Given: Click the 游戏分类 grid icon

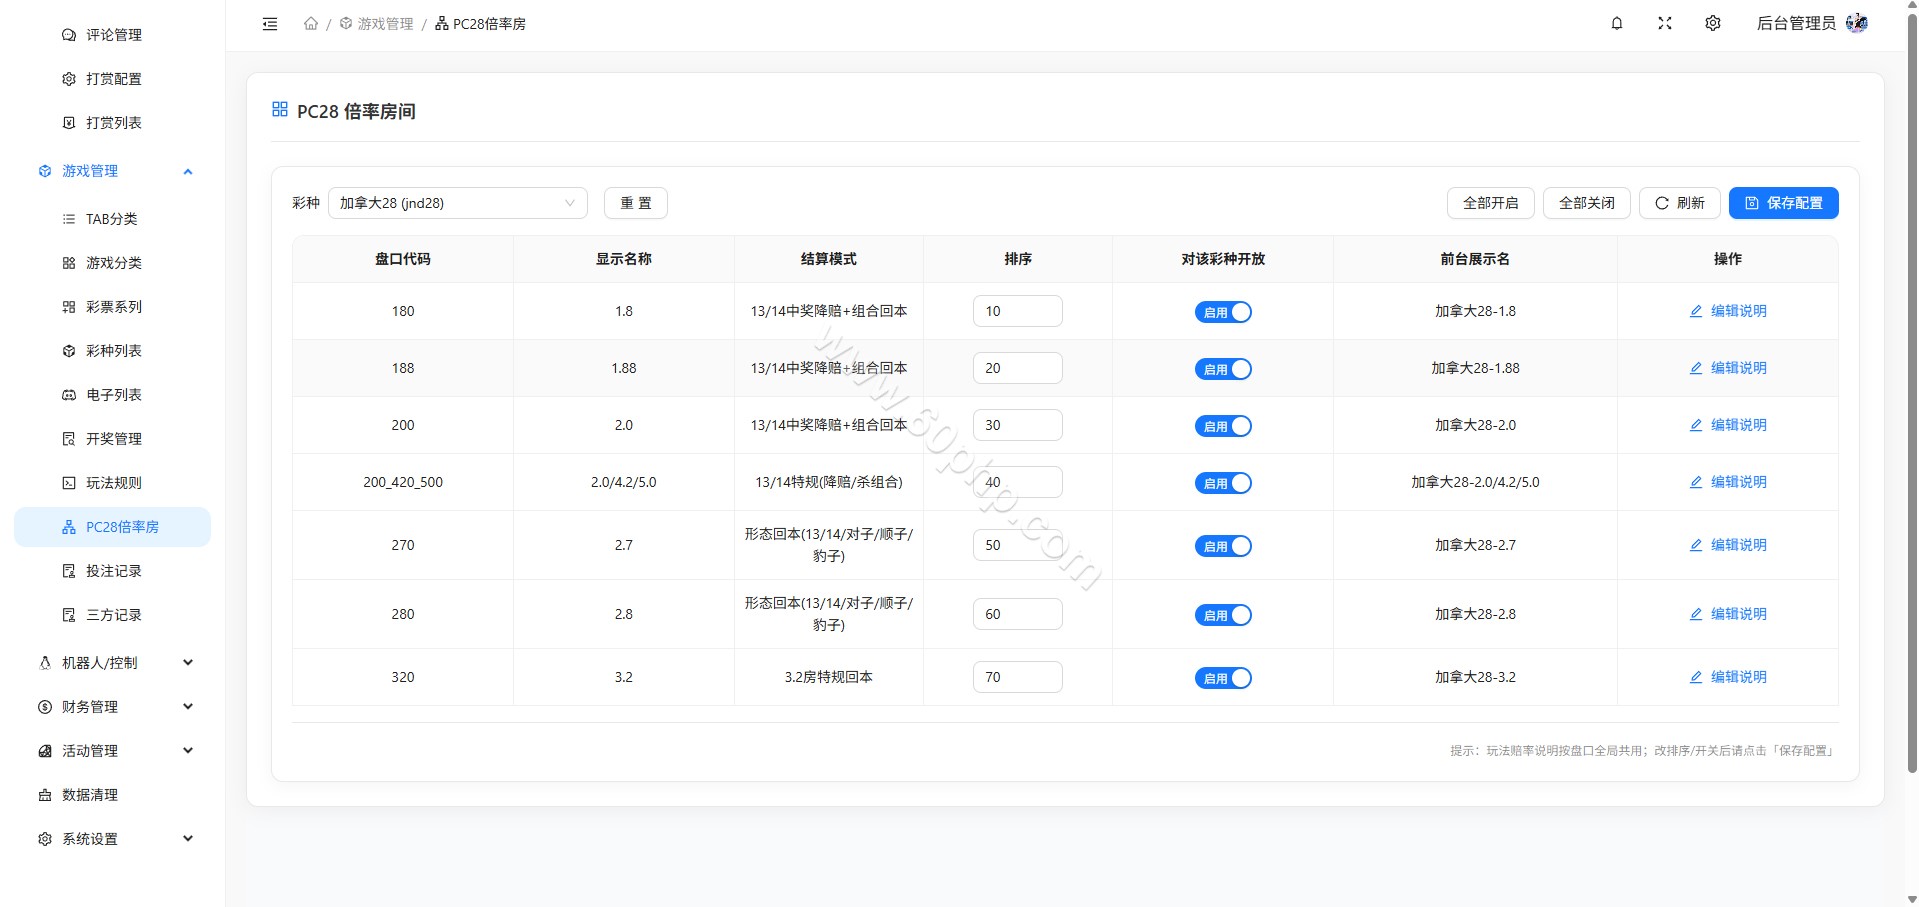Looking at the screenshot, I should tap(69, 263).
